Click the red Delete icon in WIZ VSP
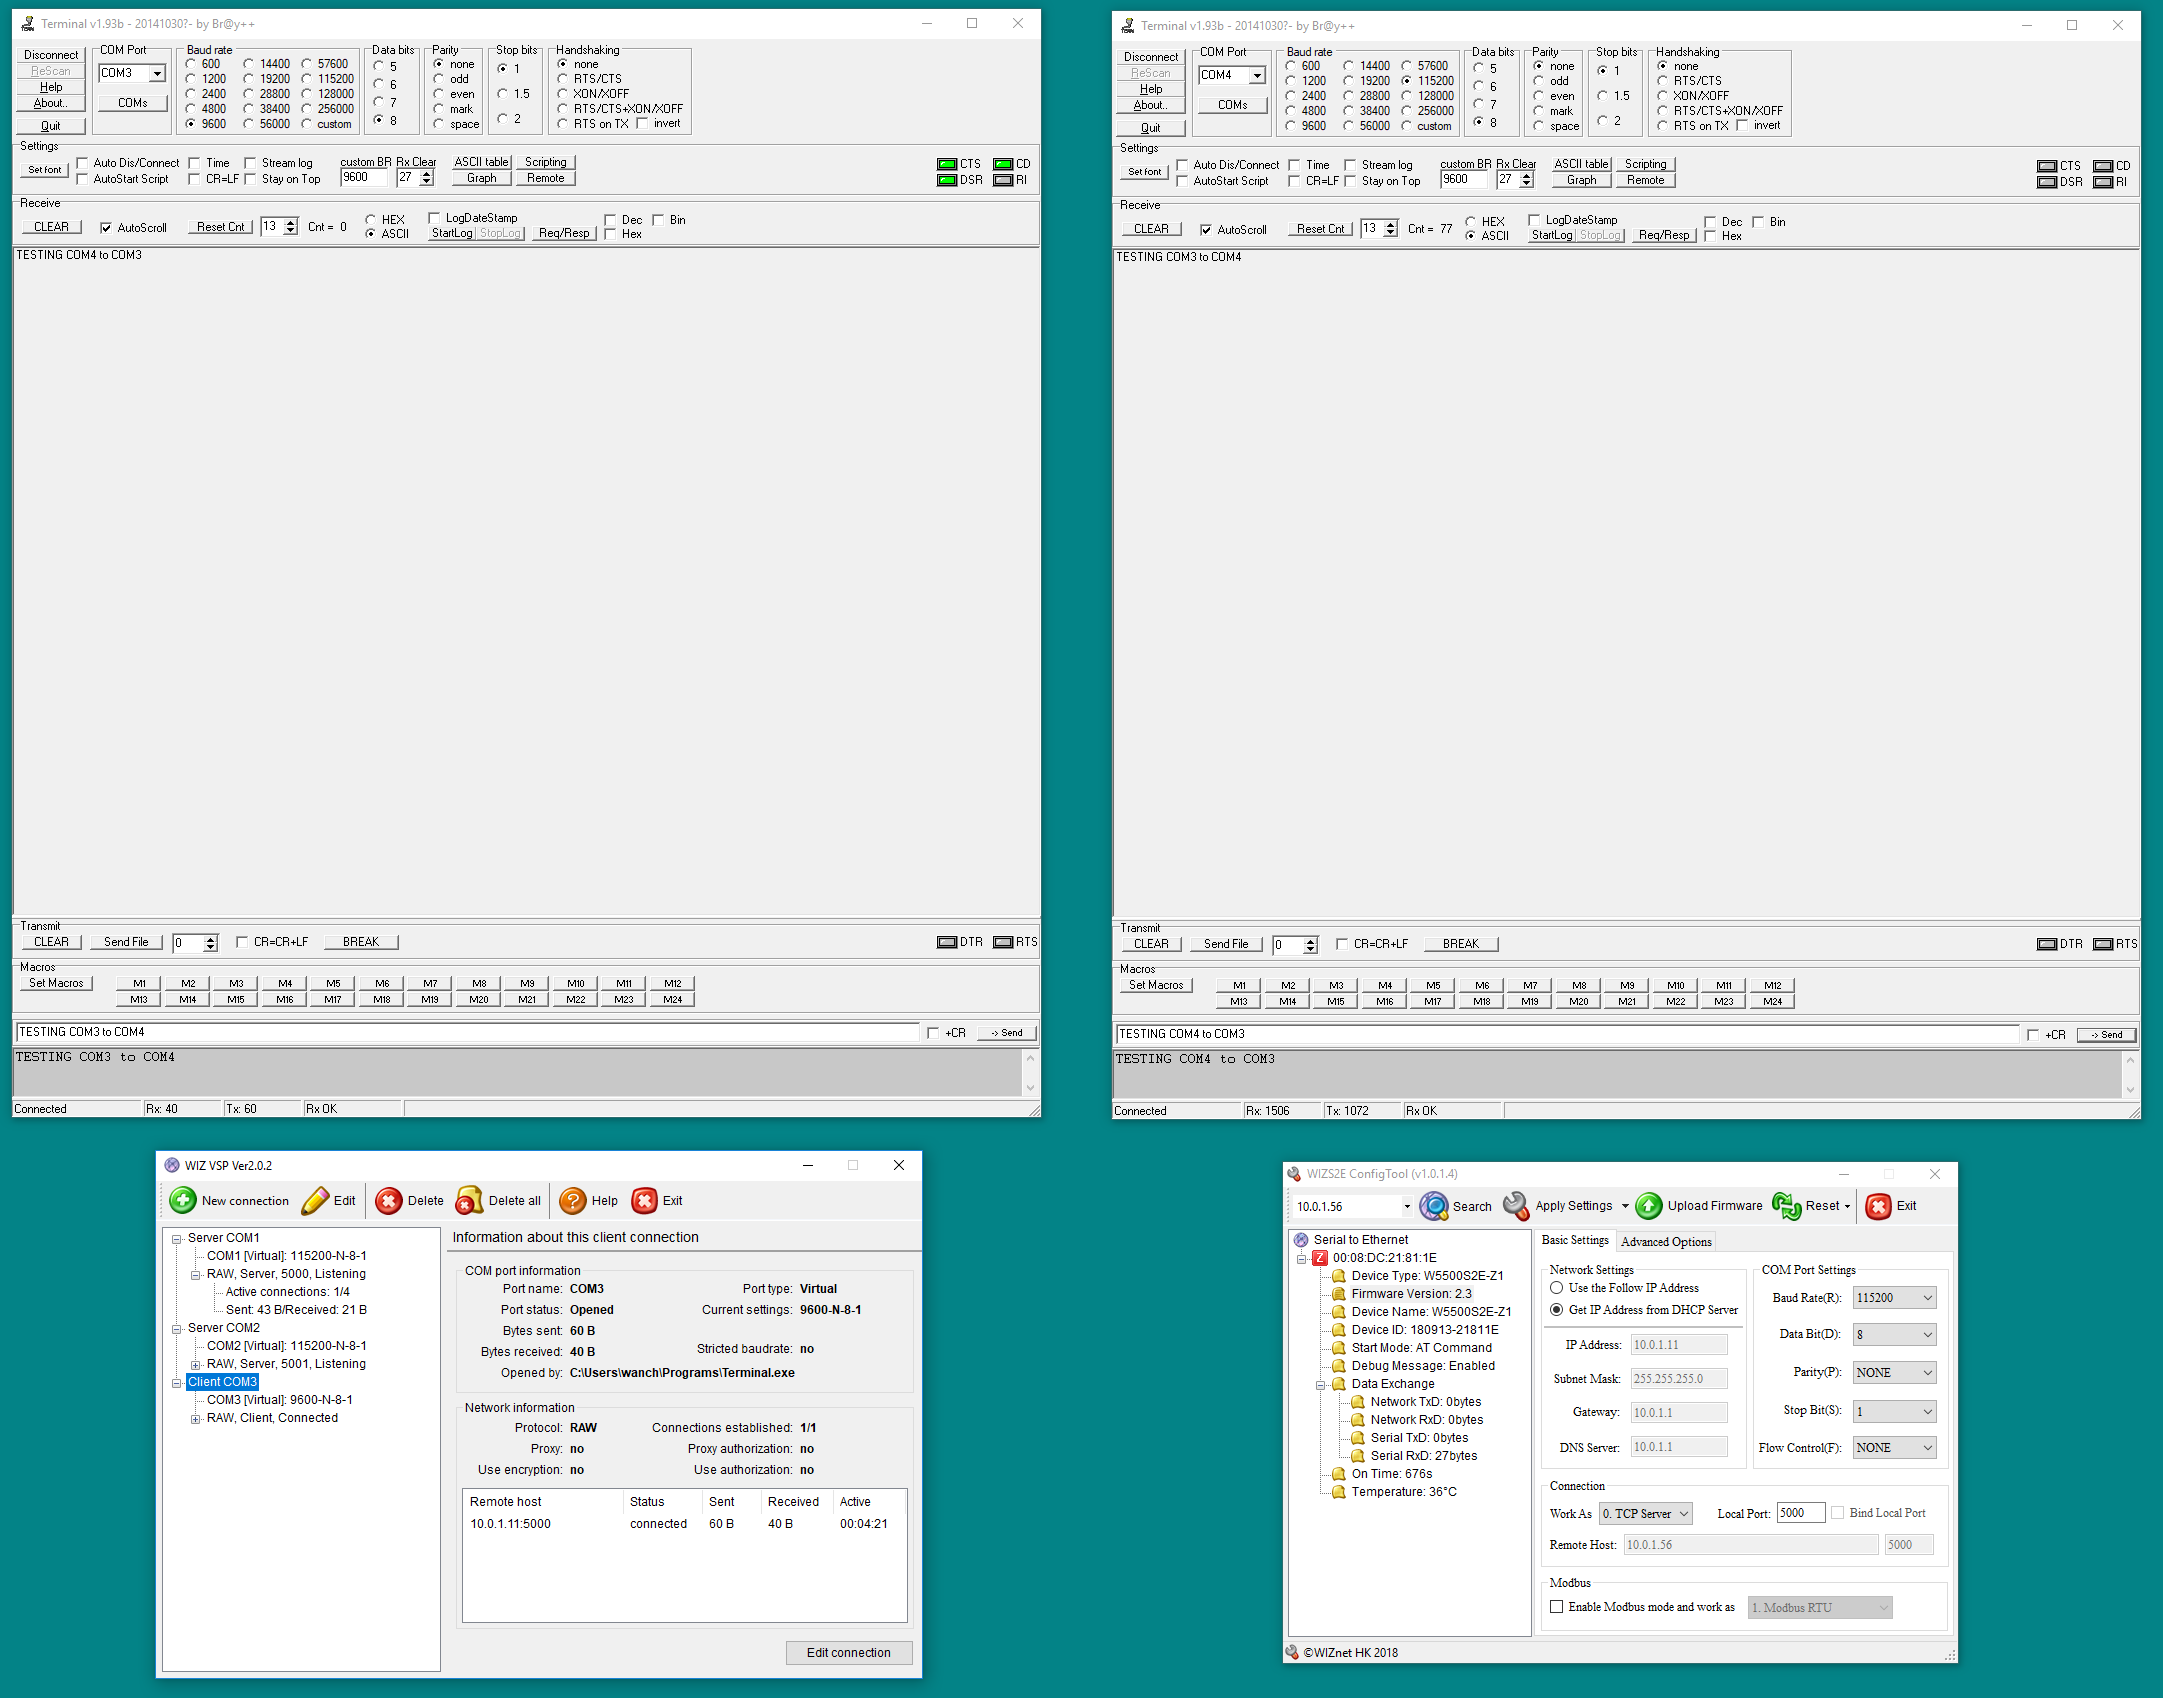This screenshot has height=1698, width=2163. pyautogui.click(x=389, y=1200)
